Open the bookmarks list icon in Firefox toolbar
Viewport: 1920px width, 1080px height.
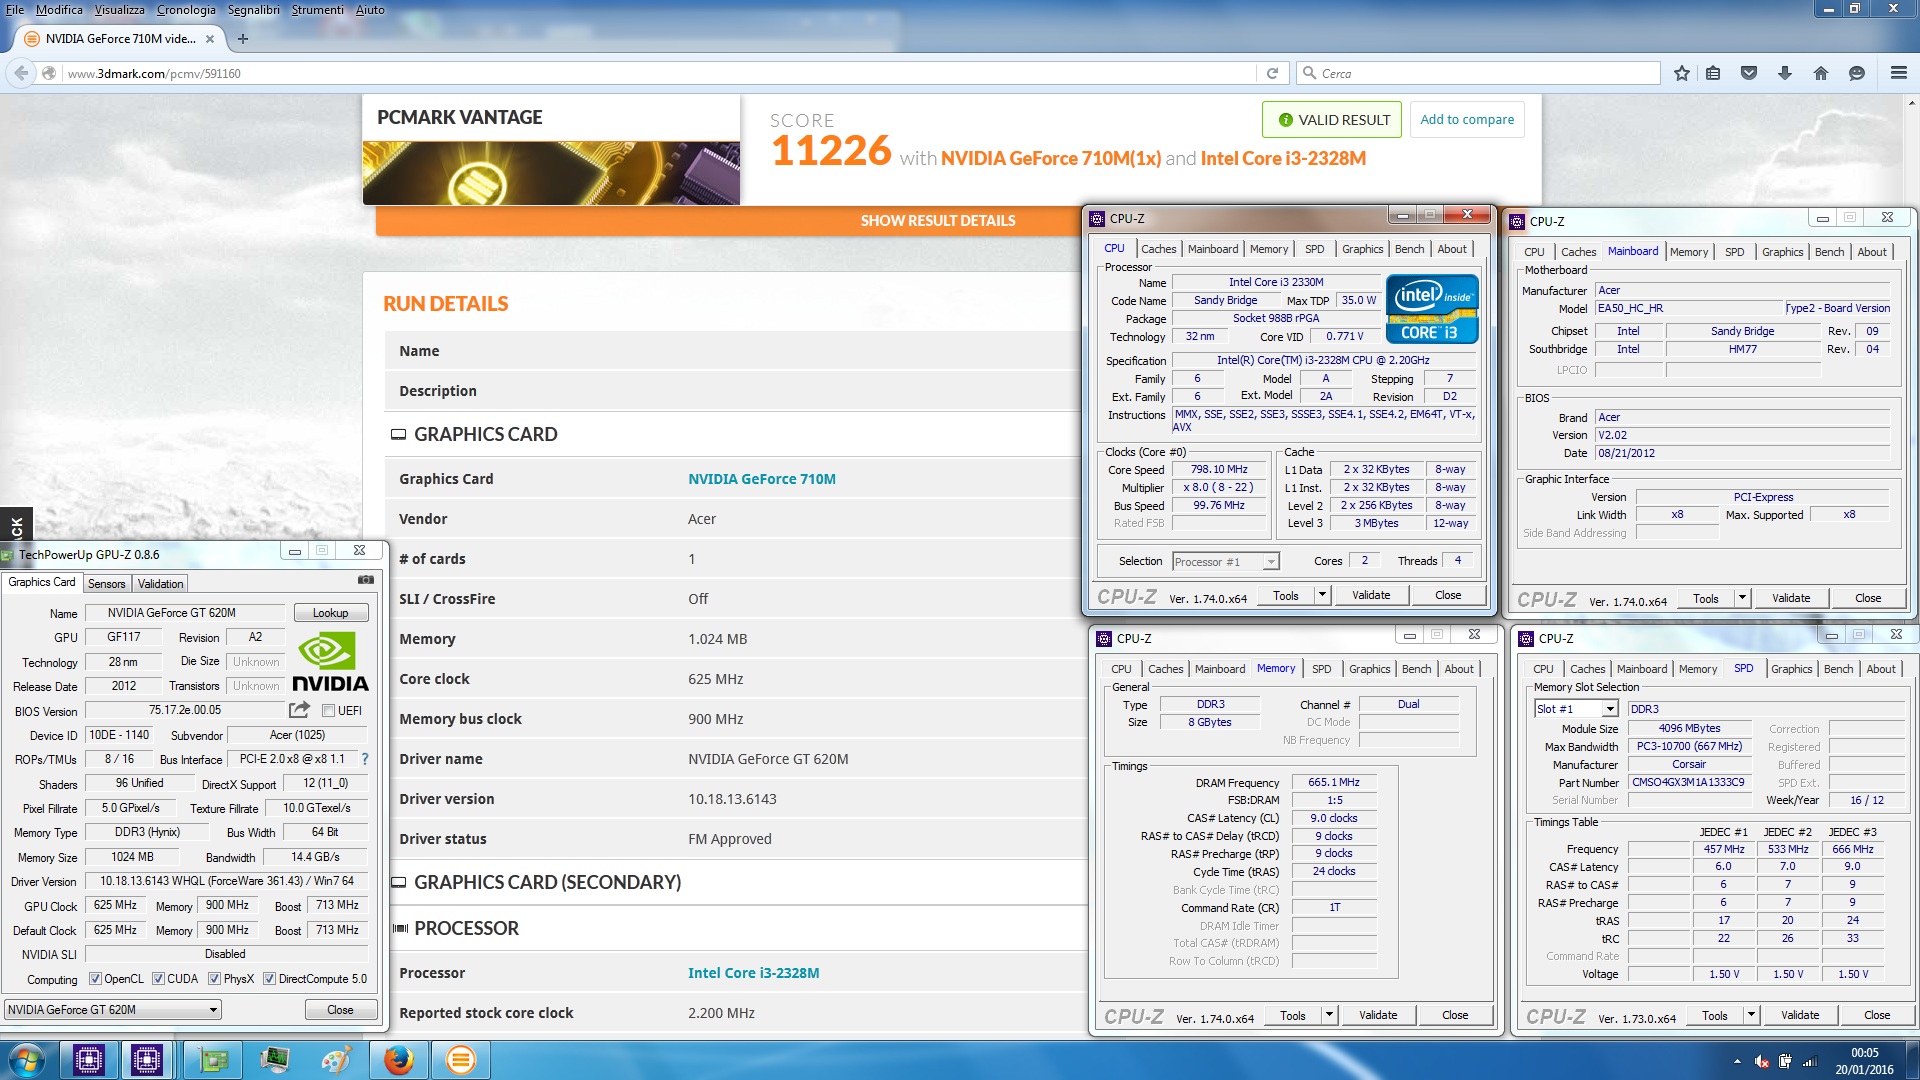click(x=1714, y=73)
